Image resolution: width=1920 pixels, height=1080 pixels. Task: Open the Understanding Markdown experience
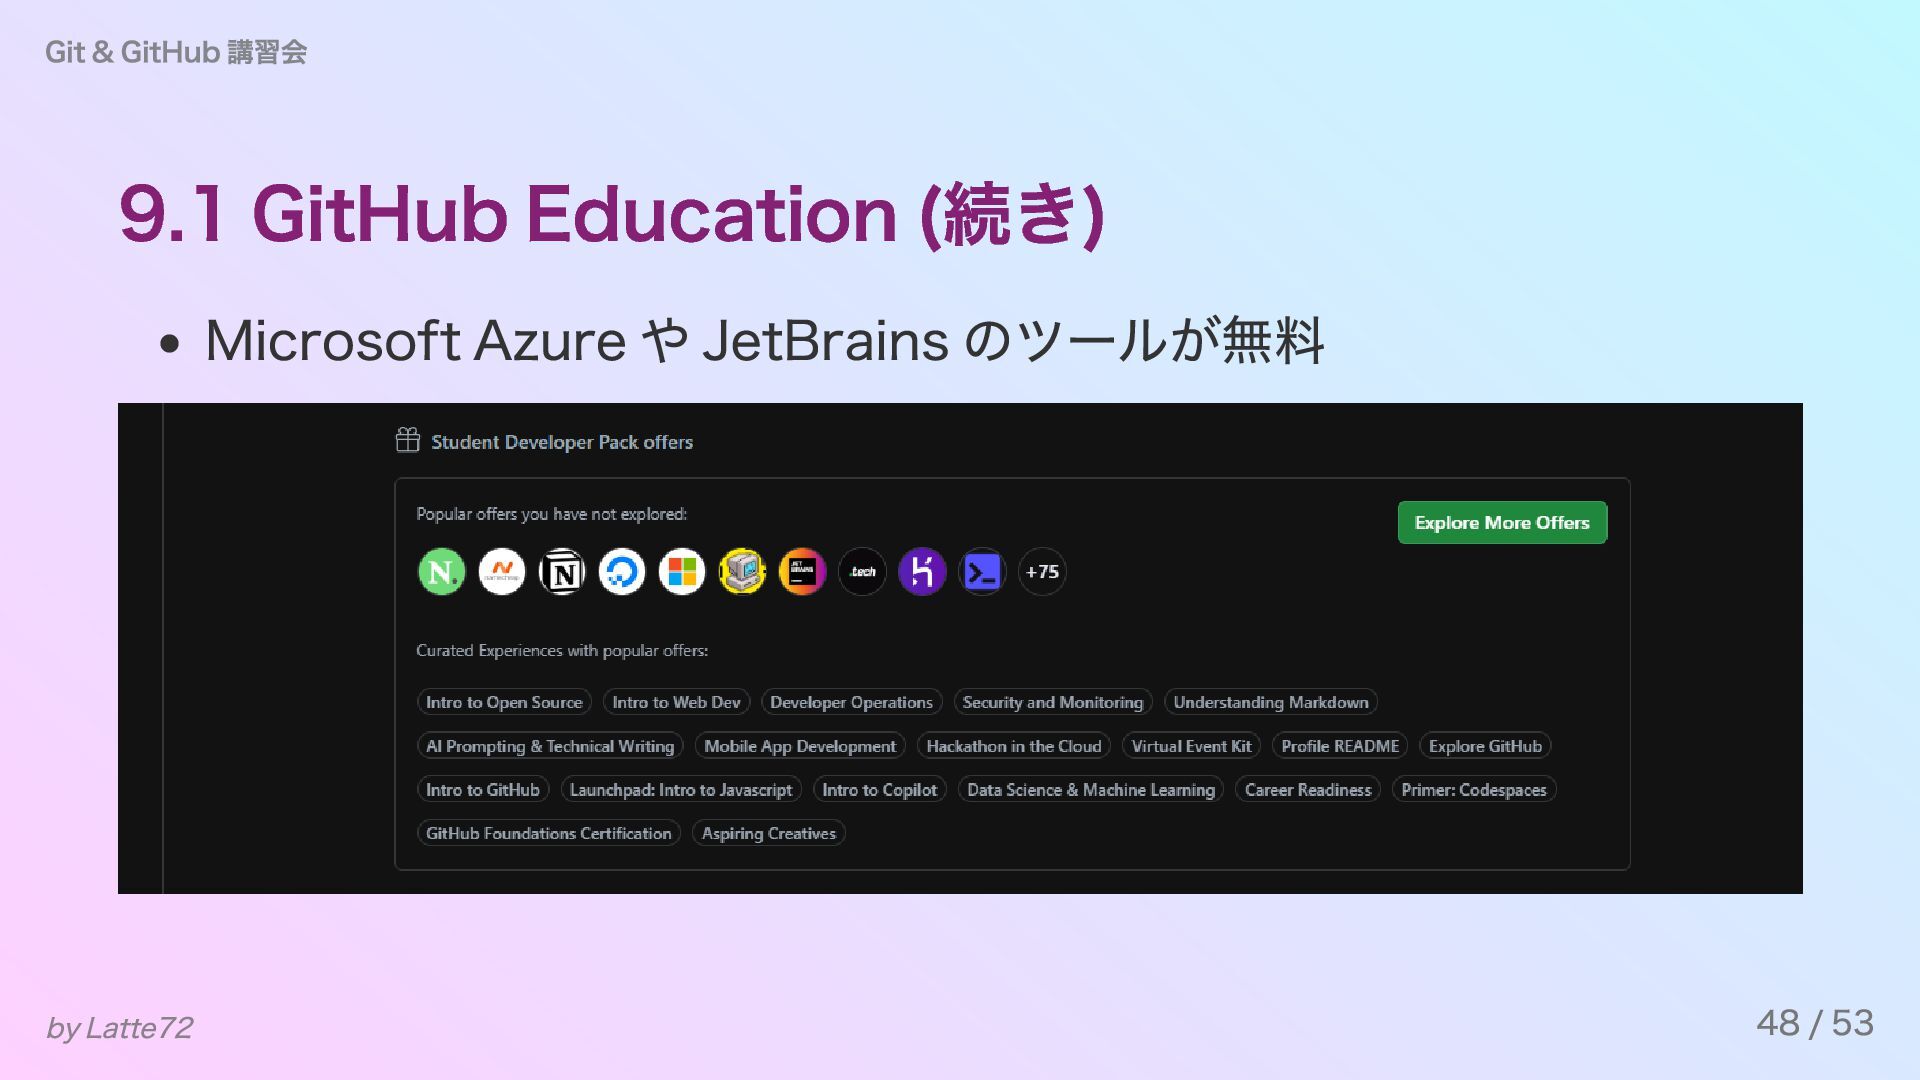(1271, 702)
